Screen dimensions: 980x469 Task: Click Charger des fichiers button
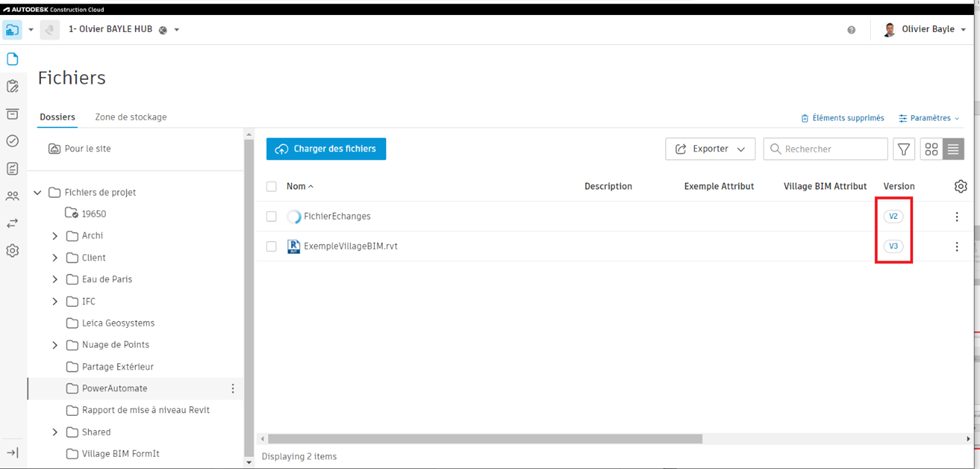coord(326,149)
